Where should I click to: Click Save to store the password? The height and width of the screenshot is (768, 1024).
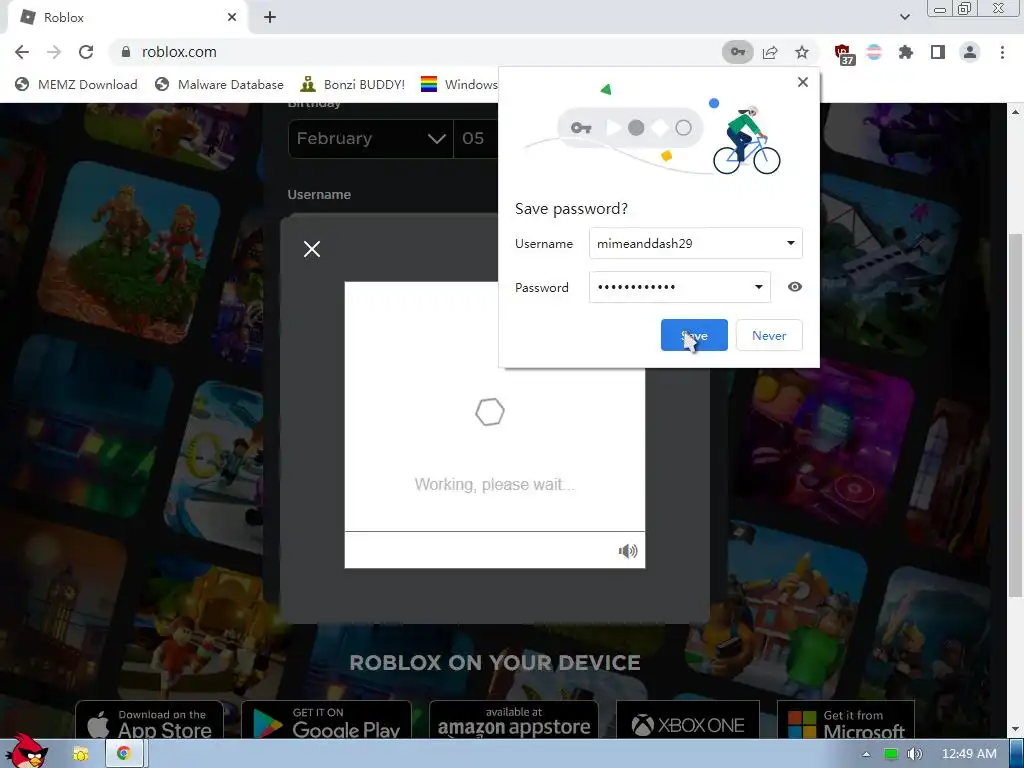tap(694, 335)
